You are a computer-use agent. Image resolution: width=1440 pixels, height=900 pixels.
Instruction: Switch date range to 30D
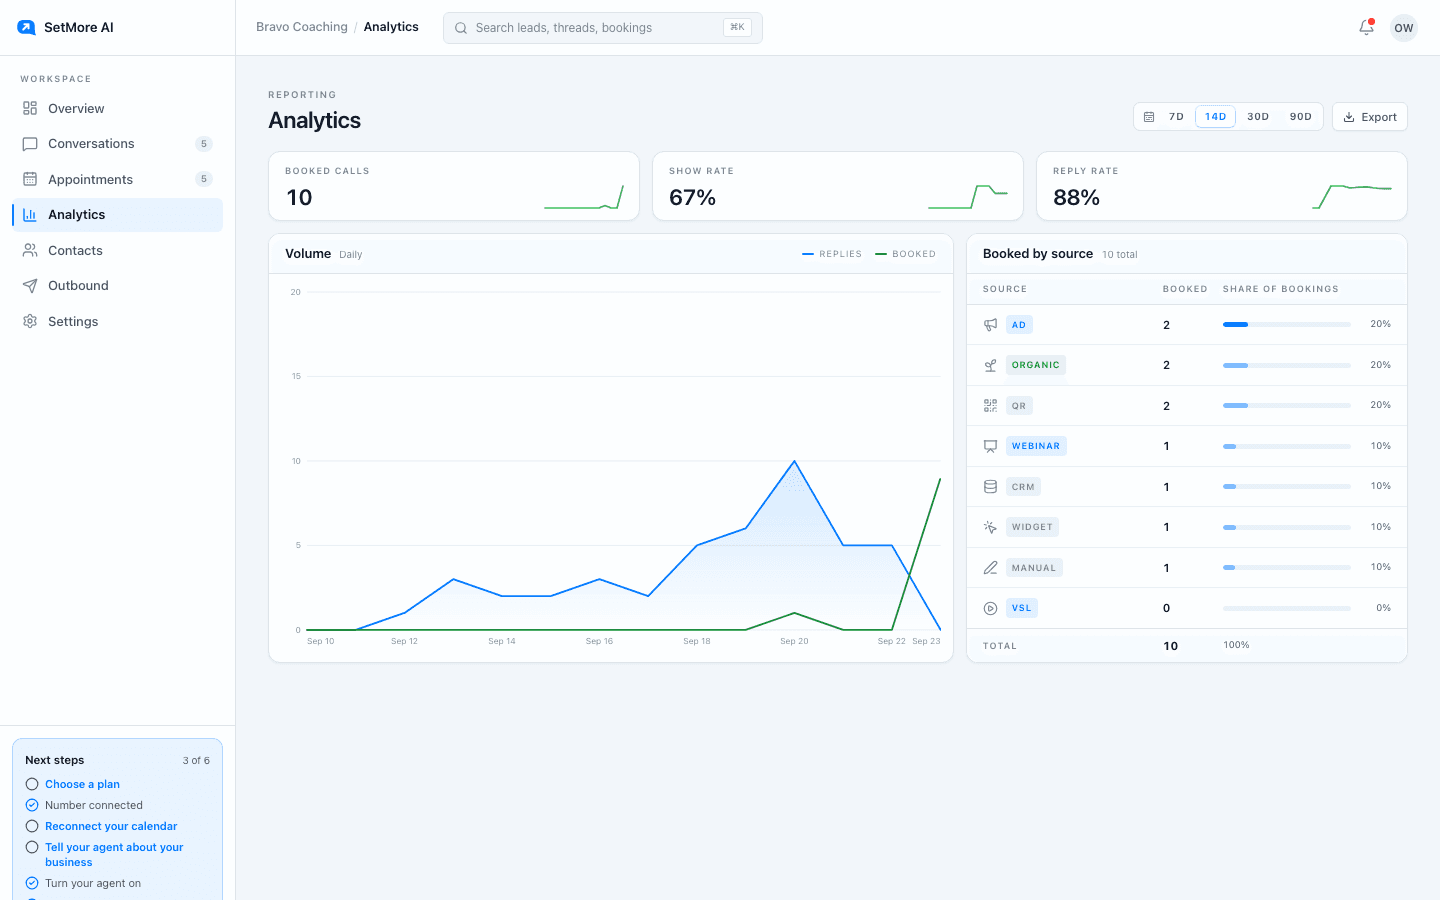(1258, 117)
